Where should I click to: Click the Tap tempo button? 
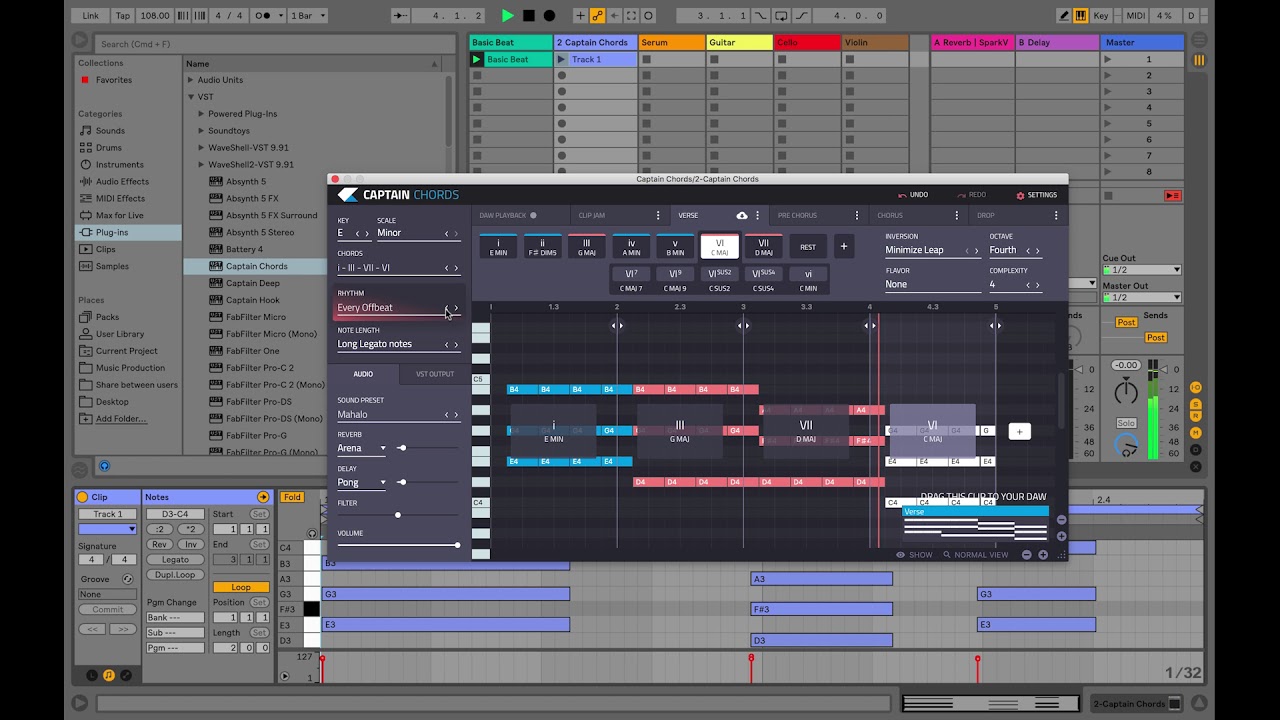(x=123, y=16)
